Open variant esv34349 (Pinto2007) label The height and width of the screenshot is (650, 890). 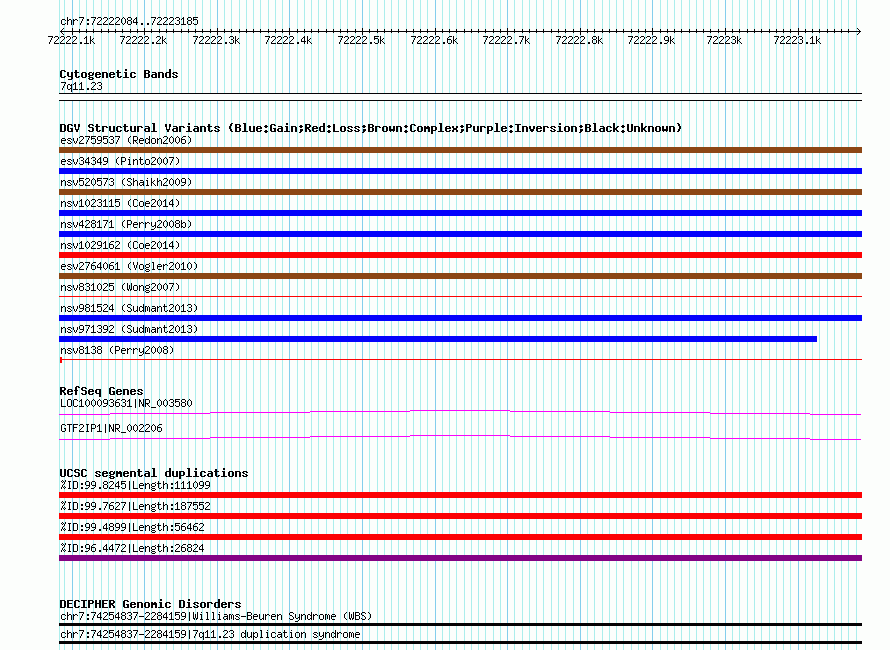[x=120, y=161]
